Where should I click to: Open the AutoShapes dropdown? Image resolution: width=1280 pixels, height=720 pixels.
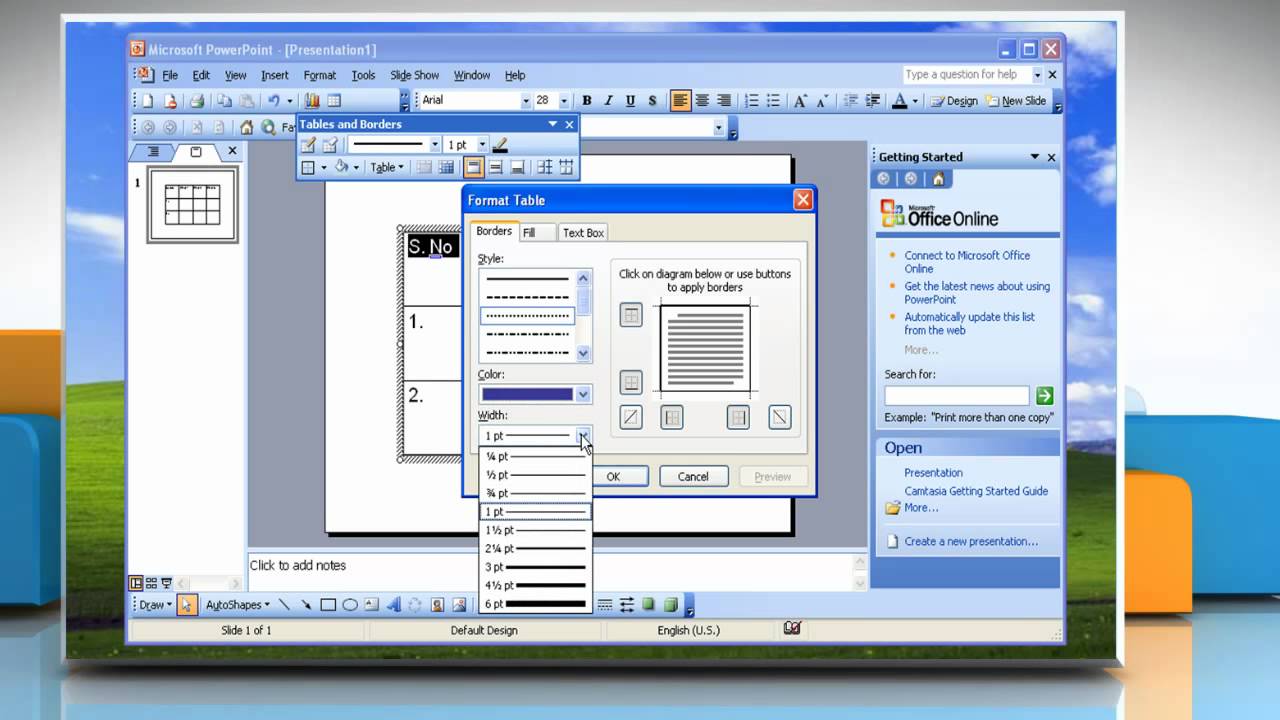[x=238, y=605]
